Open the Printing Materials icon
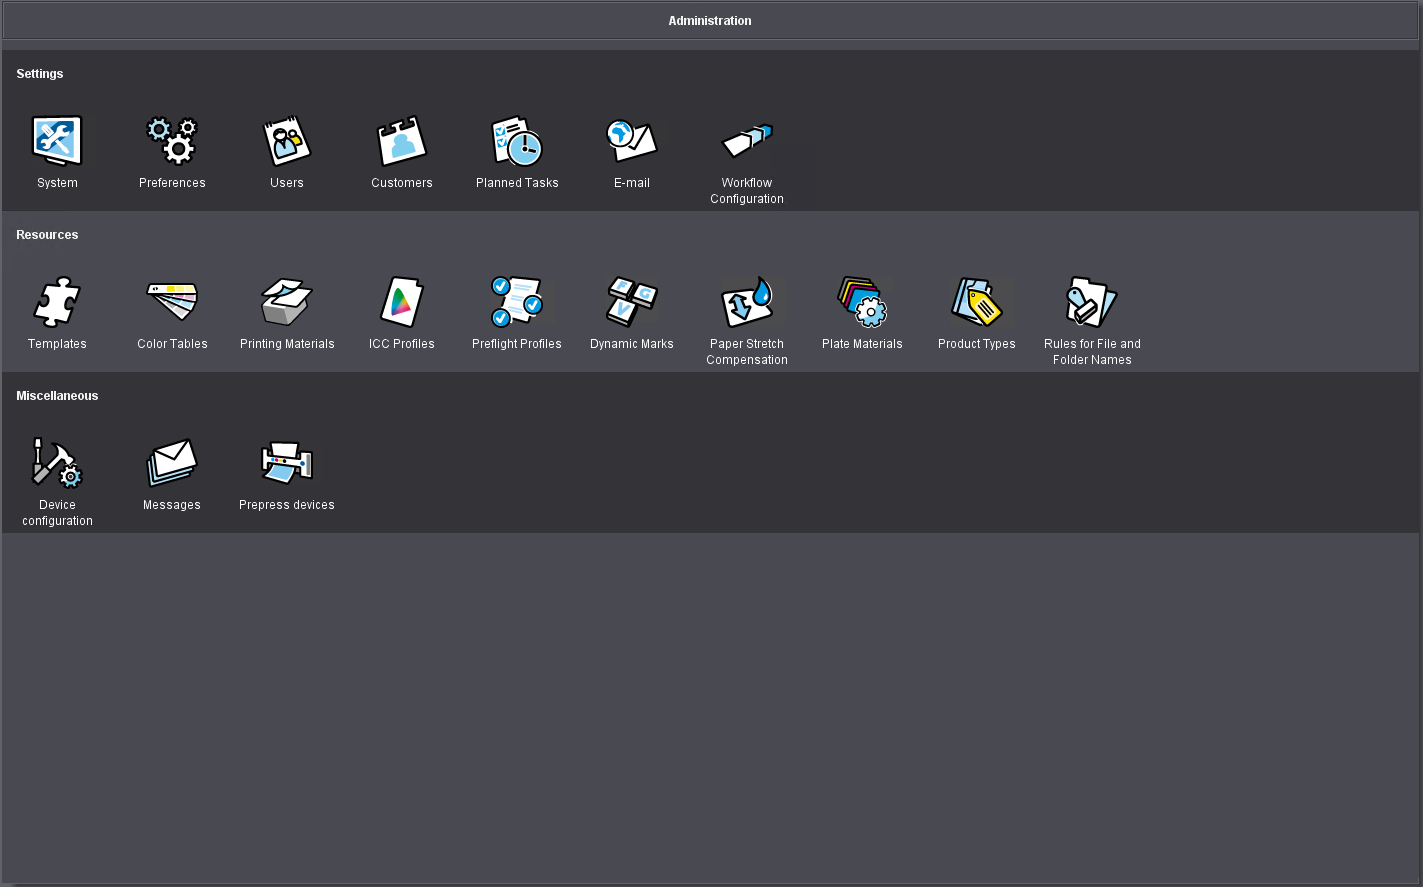Viewport: 1423px width, 887px height. point(287,303)
